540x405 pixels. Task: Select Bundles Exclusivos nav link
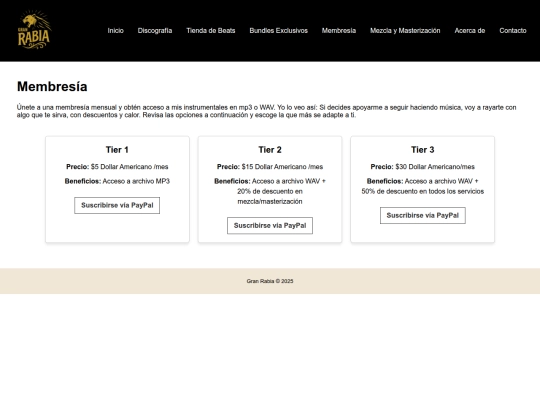tap(279, 31)
